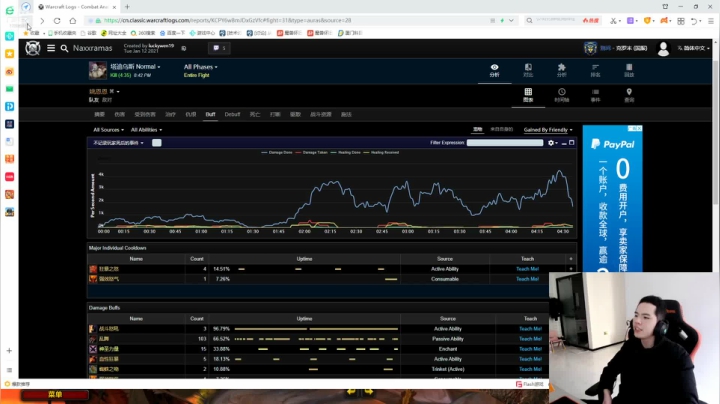Open the damage done tab
The image size is (720, 404).
coord(119,114)
